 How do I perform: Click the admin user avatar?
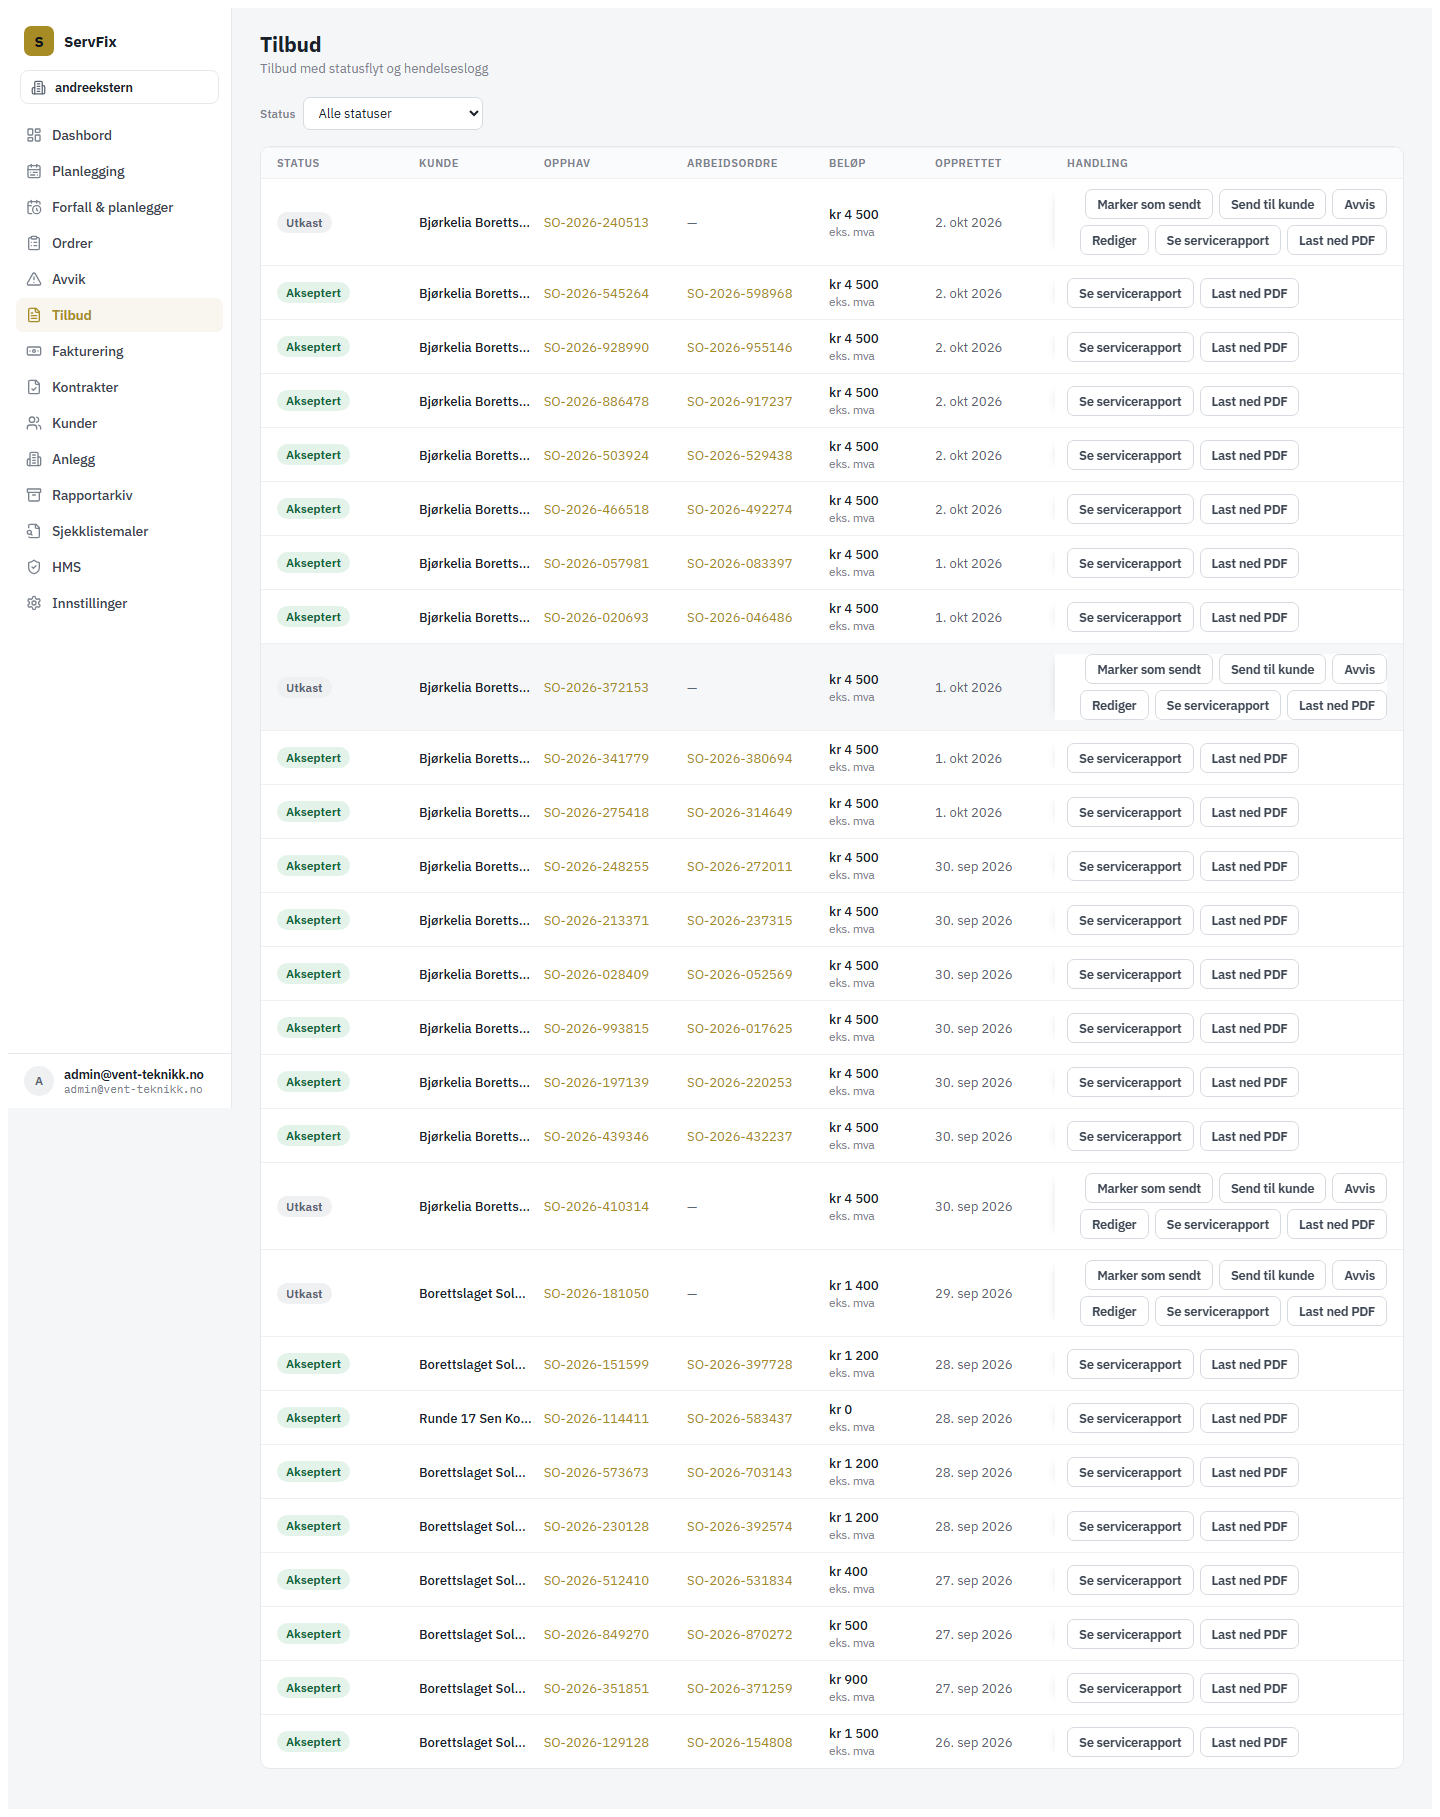(39, 1081)
